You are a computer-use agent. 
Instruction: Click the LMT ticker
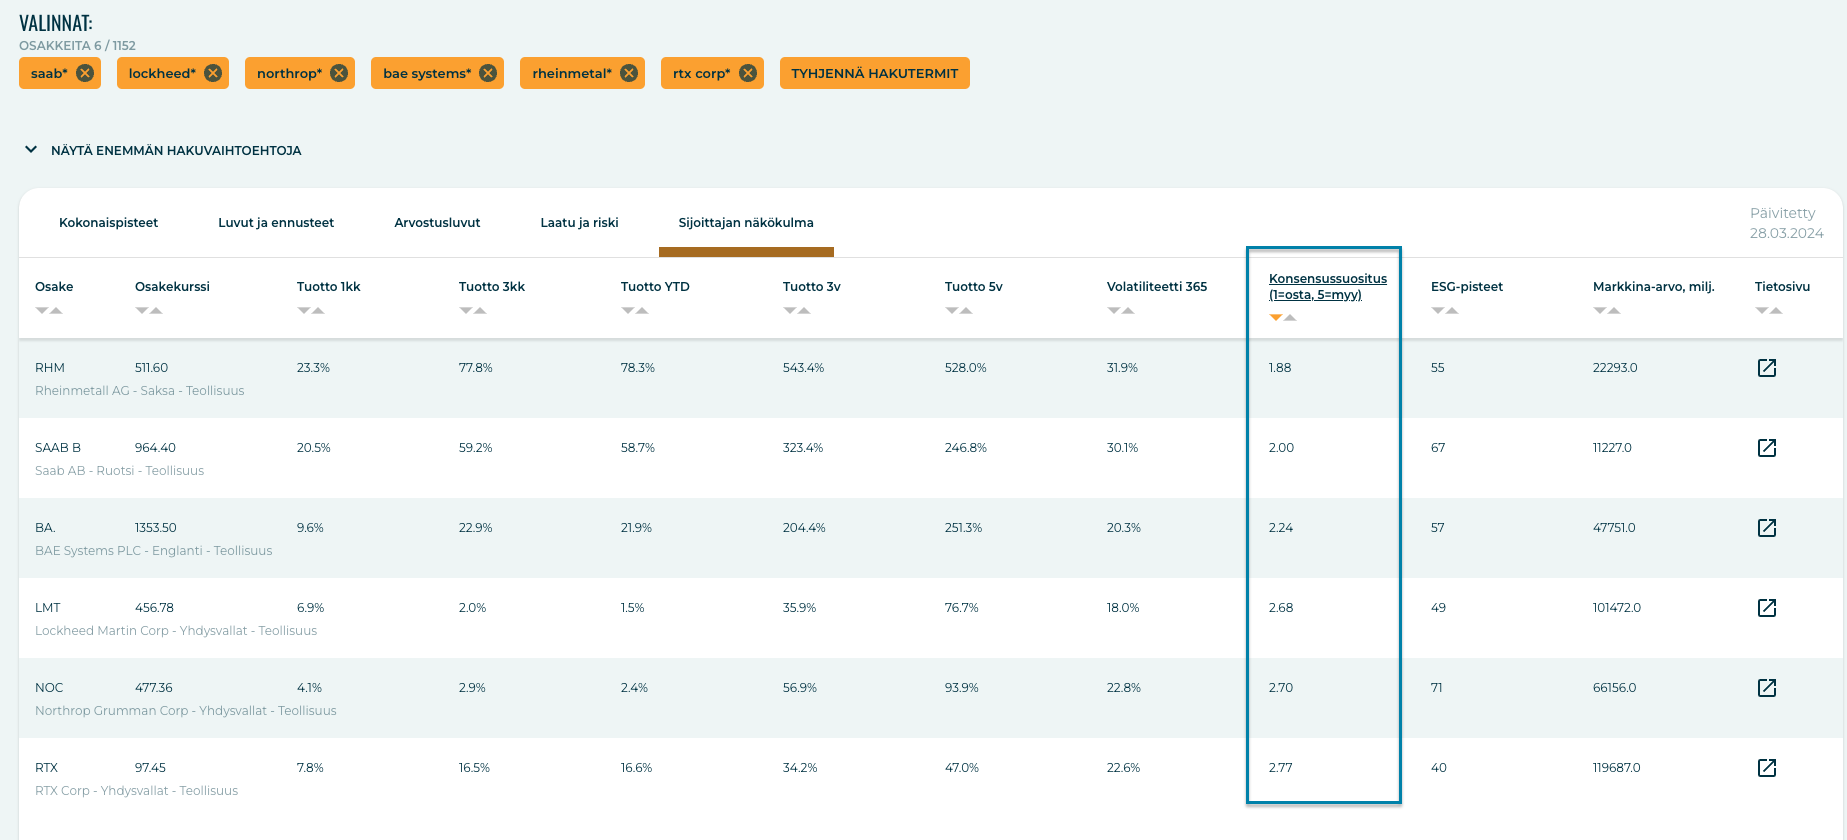[x=48, y=608]
